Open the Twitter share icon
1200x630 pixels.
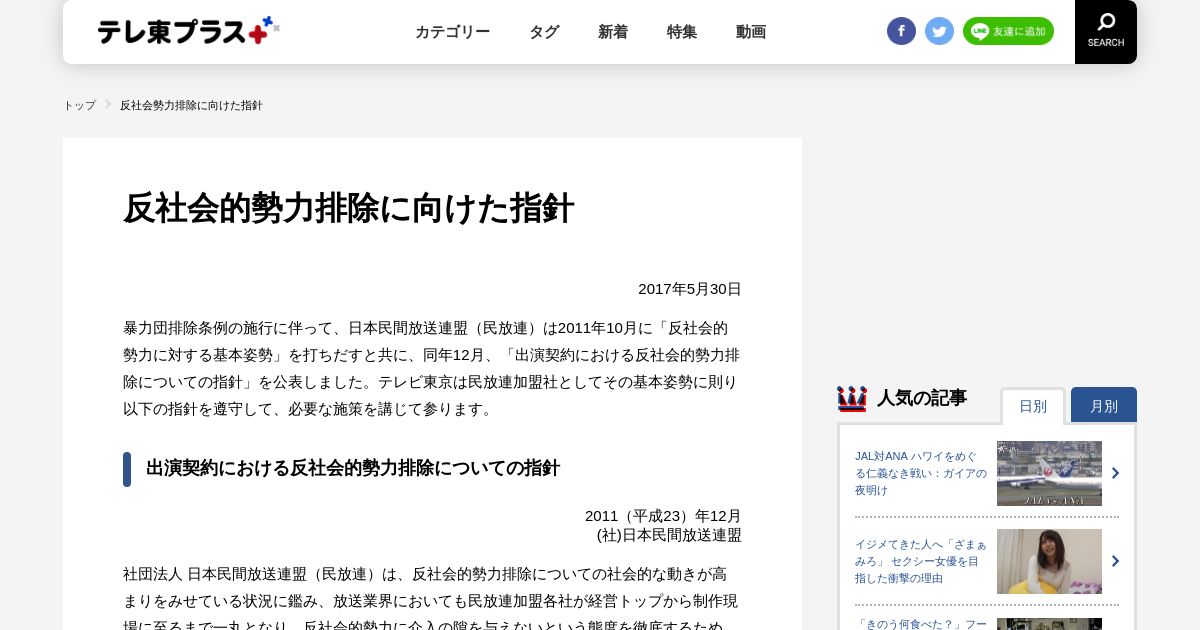coord(939,31)
